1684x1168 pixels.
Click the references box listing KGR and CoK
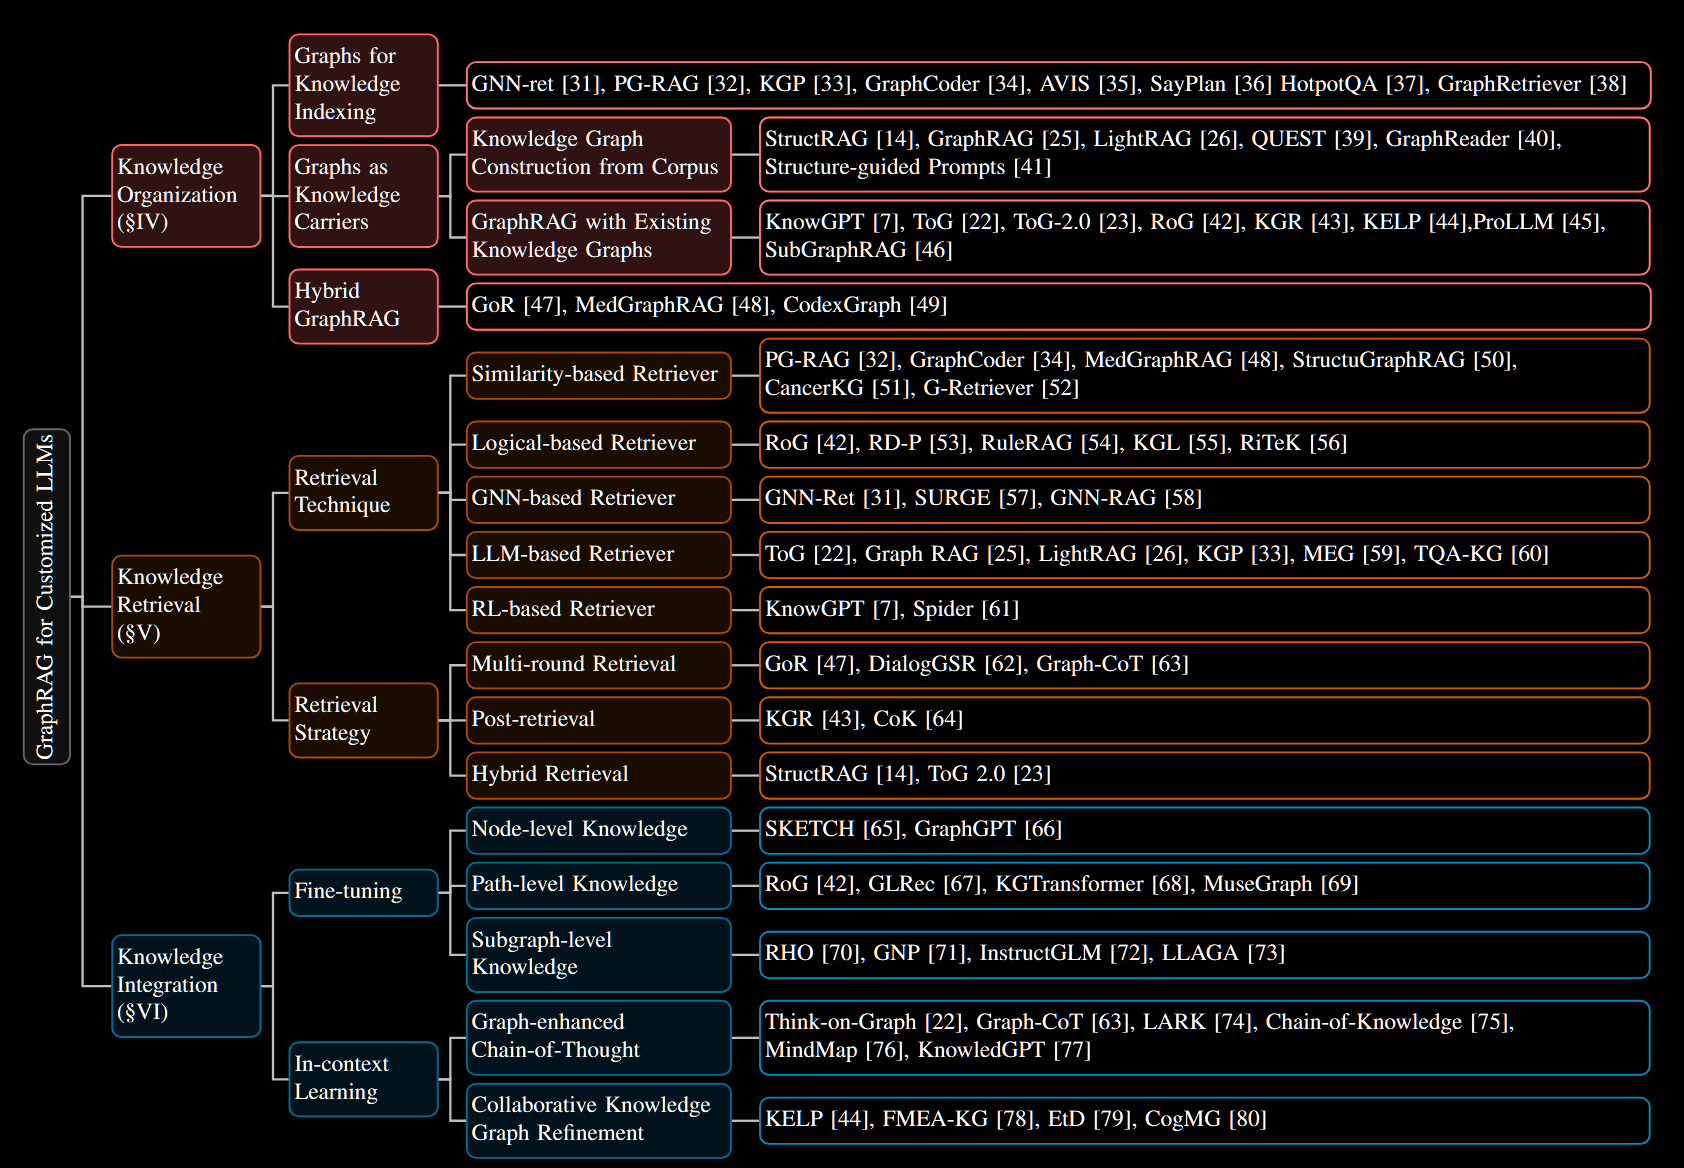coord(1204,720)
